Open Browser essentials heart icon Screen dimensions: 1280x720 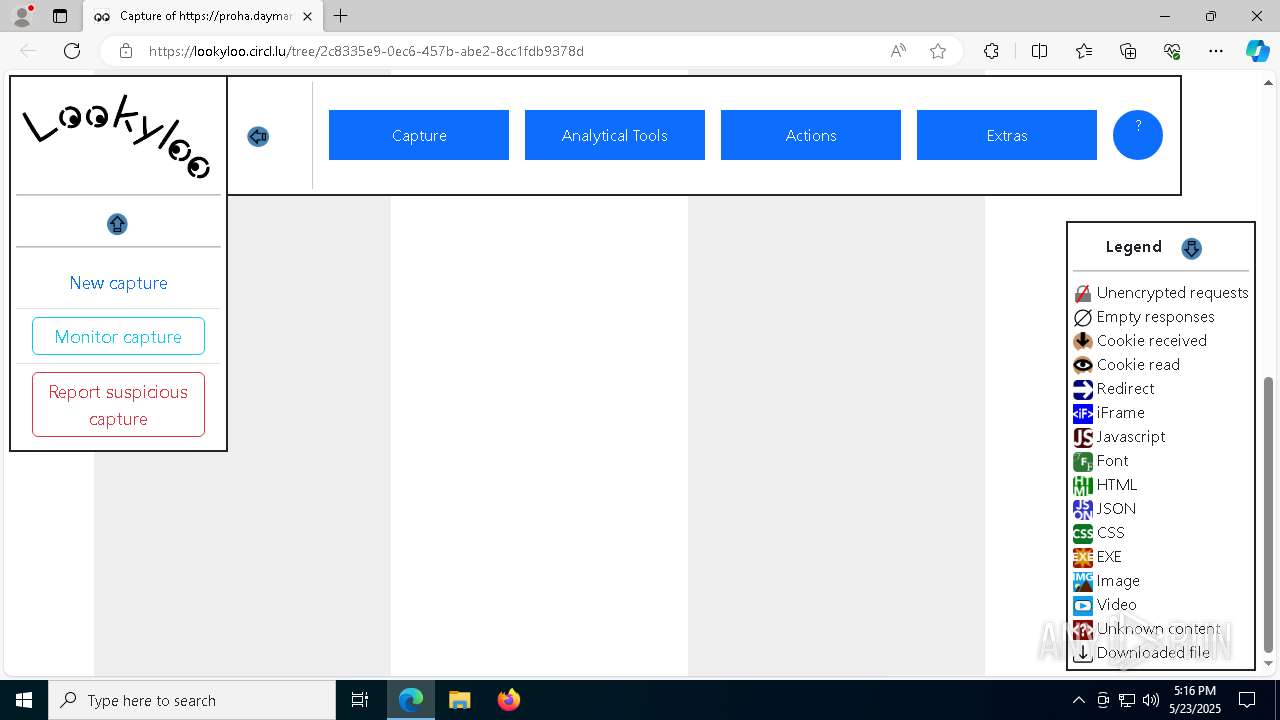click(1172, 51)
